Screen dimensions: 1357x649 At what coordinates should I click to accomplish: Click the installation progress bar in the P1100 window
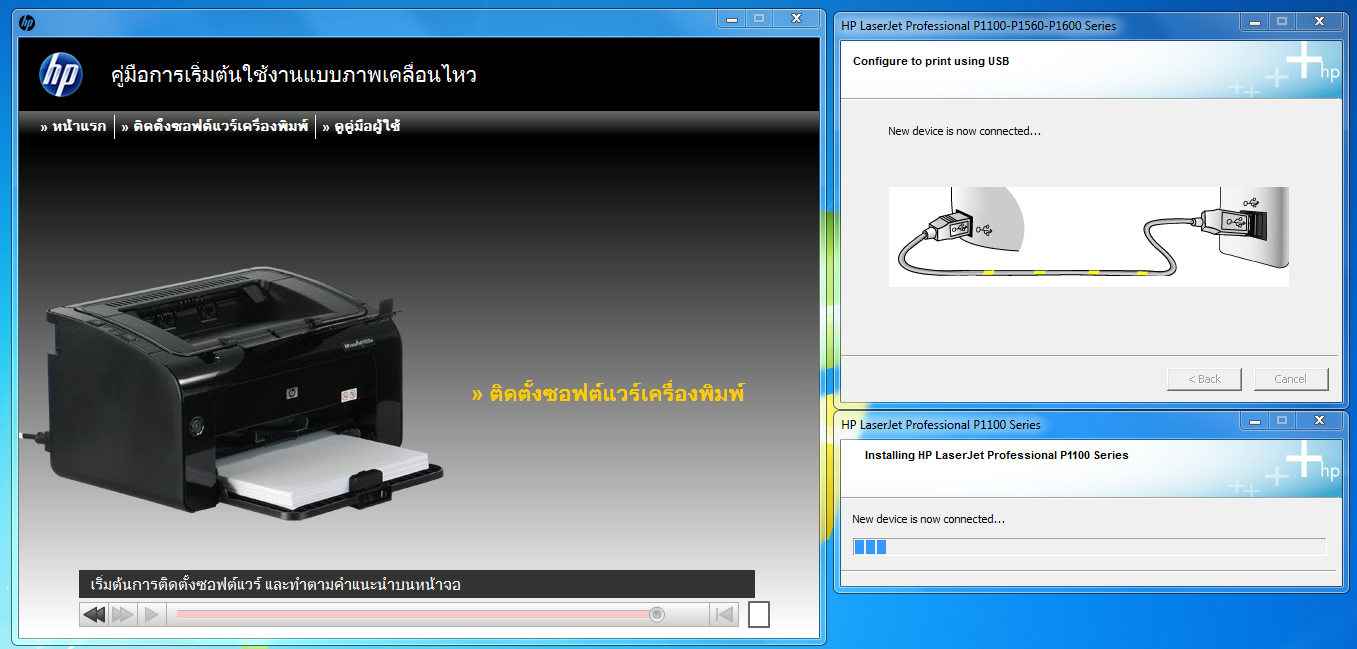[x=1089, y=547]
